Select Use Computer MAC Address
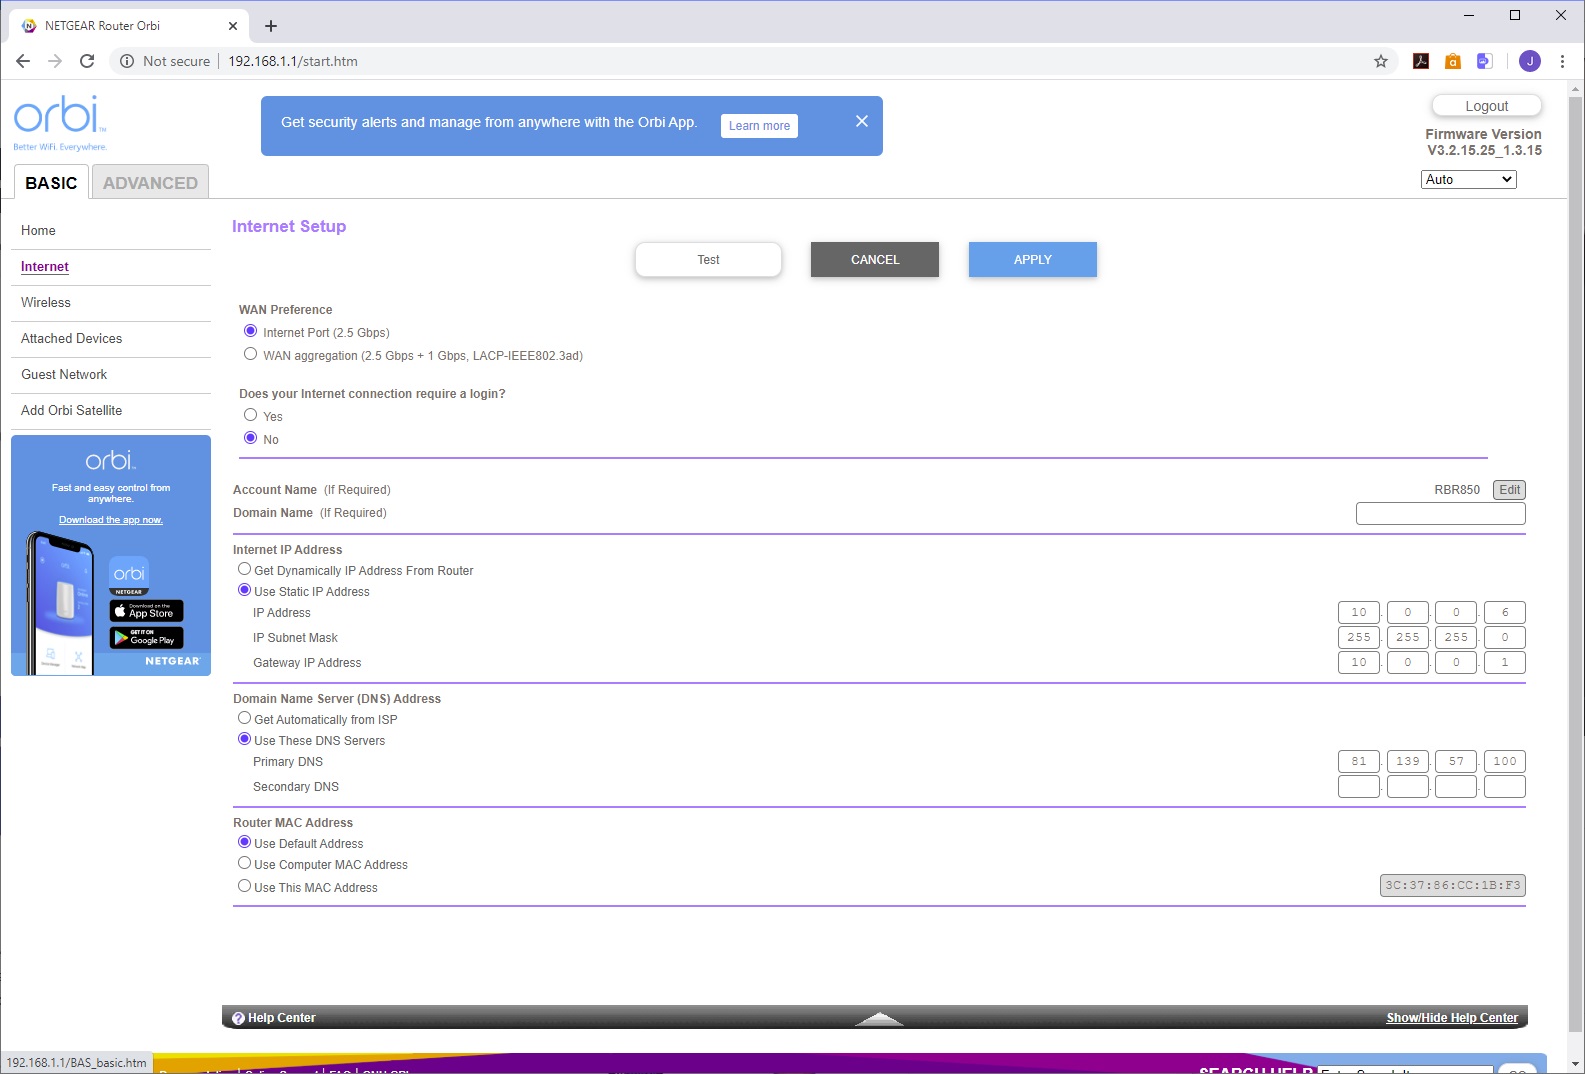 coord(244,863)
